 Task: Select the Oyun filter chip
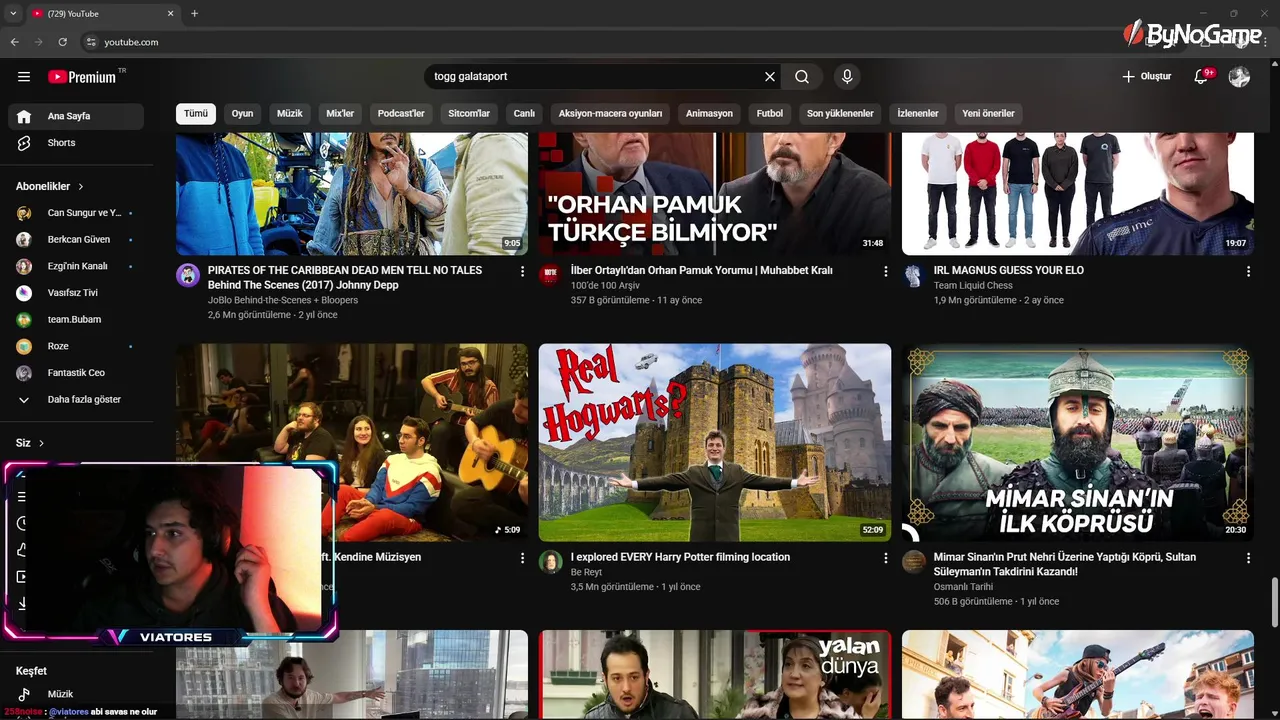[x=242, y=114]
